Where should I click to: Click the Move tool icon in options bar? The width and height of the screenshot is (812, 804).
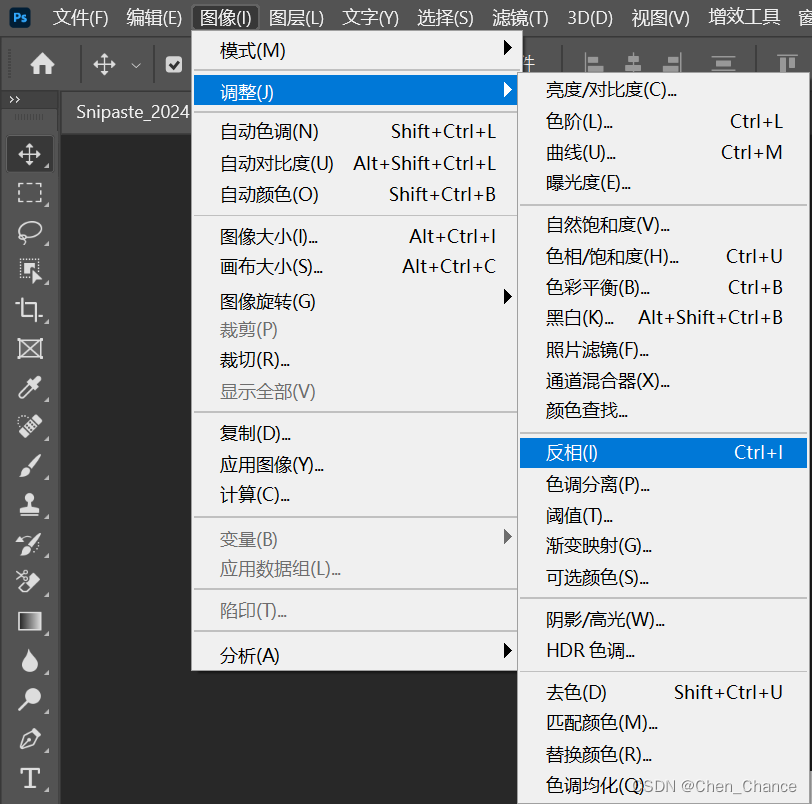[x=104, y=65]
